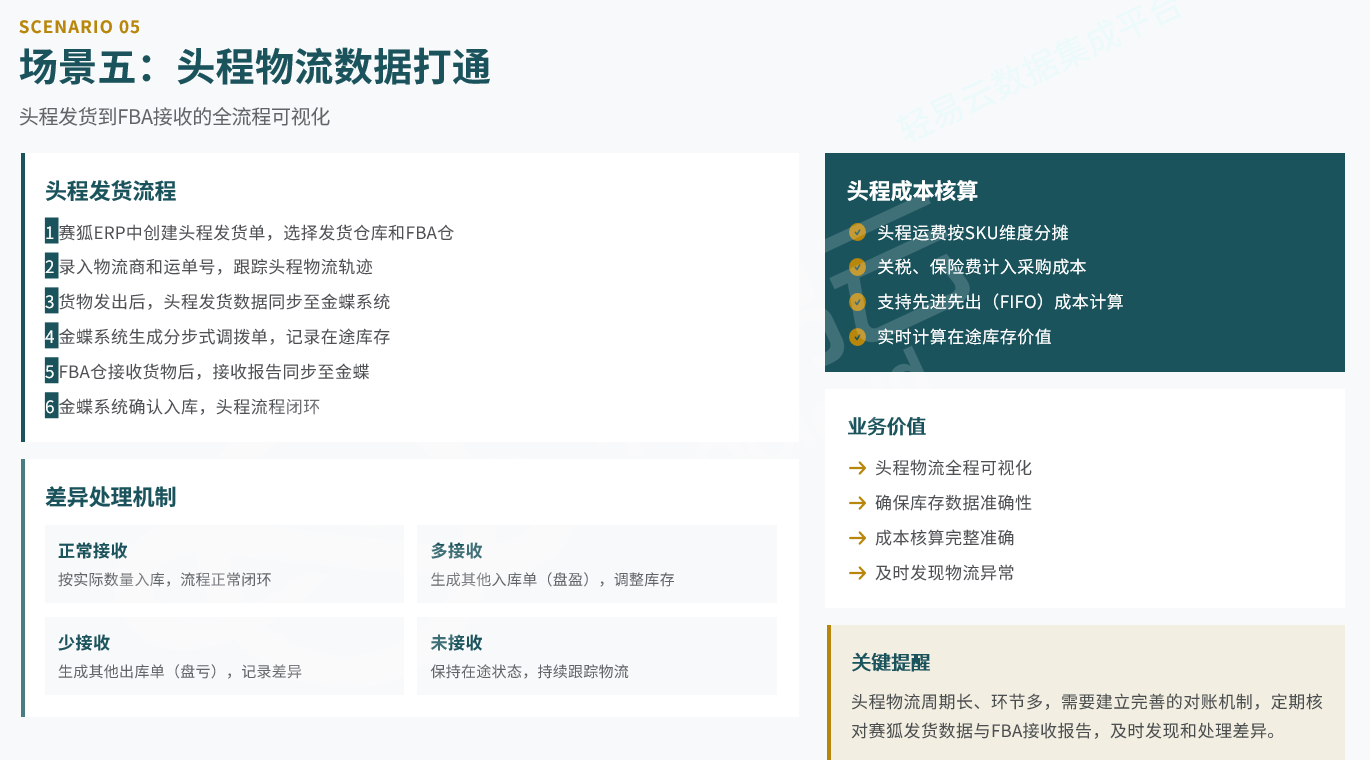Viewport: 1370px width, 760px height.
Task: Click the arrow icon before 头程物流全程可视化
Action: [x=857, y=468]
